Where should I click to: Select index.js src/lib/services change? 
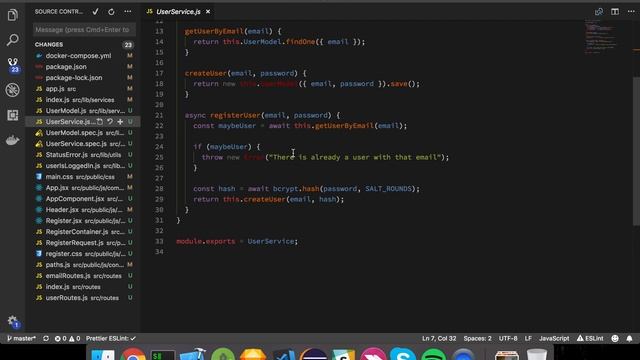tap(83, 100)
